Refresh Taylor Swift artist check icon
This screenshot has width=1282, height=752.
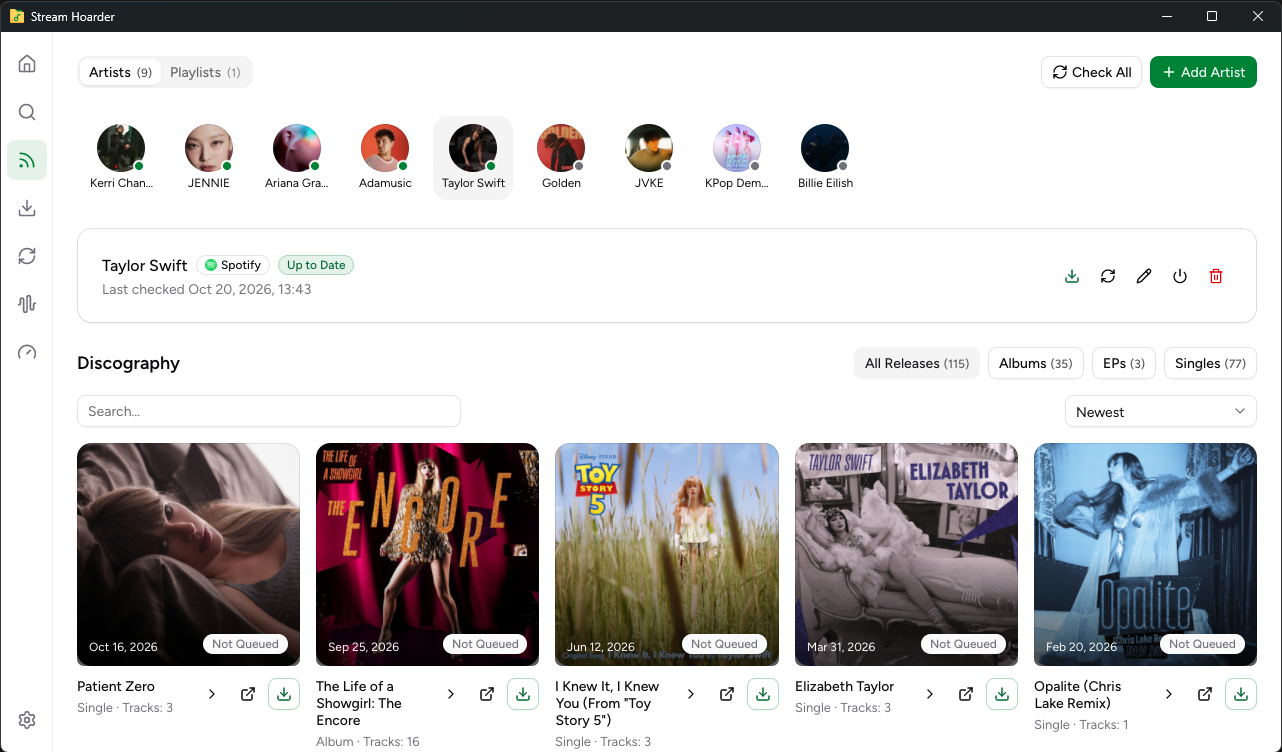coord(1108,276)
